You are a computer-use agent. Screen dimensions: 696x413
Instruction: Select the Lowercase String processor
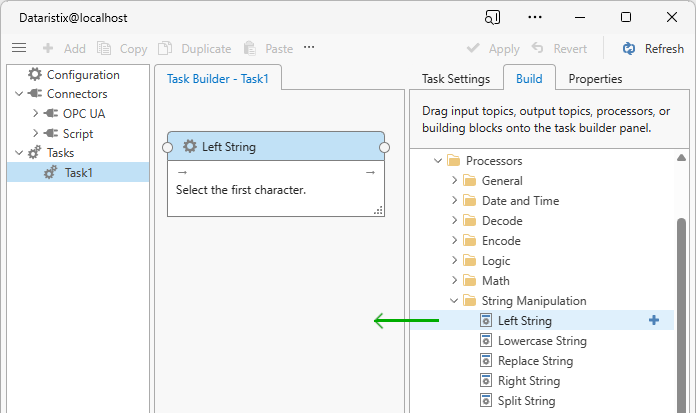tap(542, 340)
